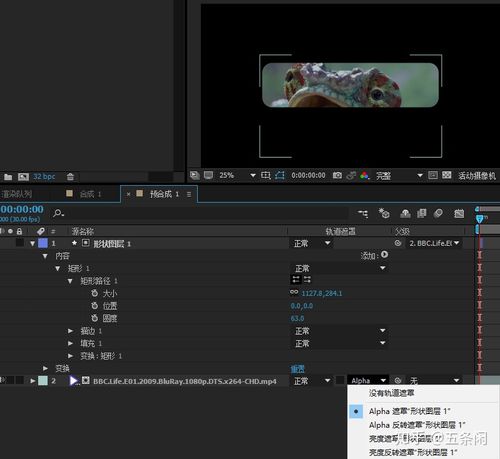Open the region of interest tool
Screen dimensions: 500x459
click(x=266, y=175)
